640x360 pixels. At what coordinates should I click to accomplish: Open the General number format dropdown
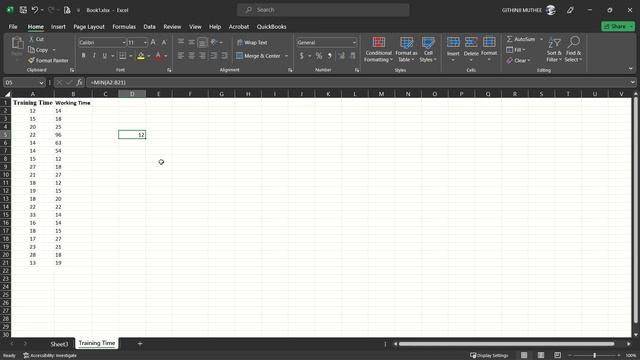tap(354, 42)
